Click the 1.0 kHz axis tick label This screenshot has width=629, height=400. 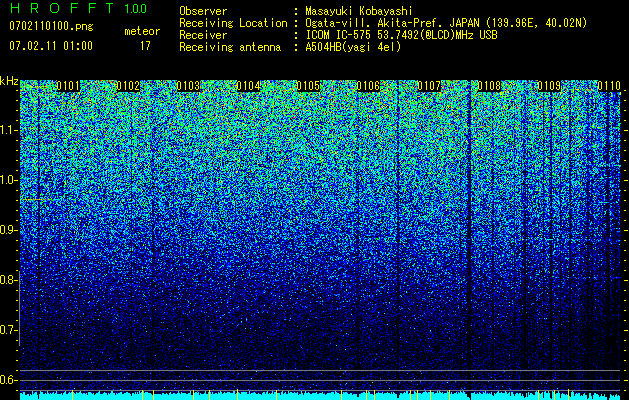pyautogui.click(x=8, y=180)
